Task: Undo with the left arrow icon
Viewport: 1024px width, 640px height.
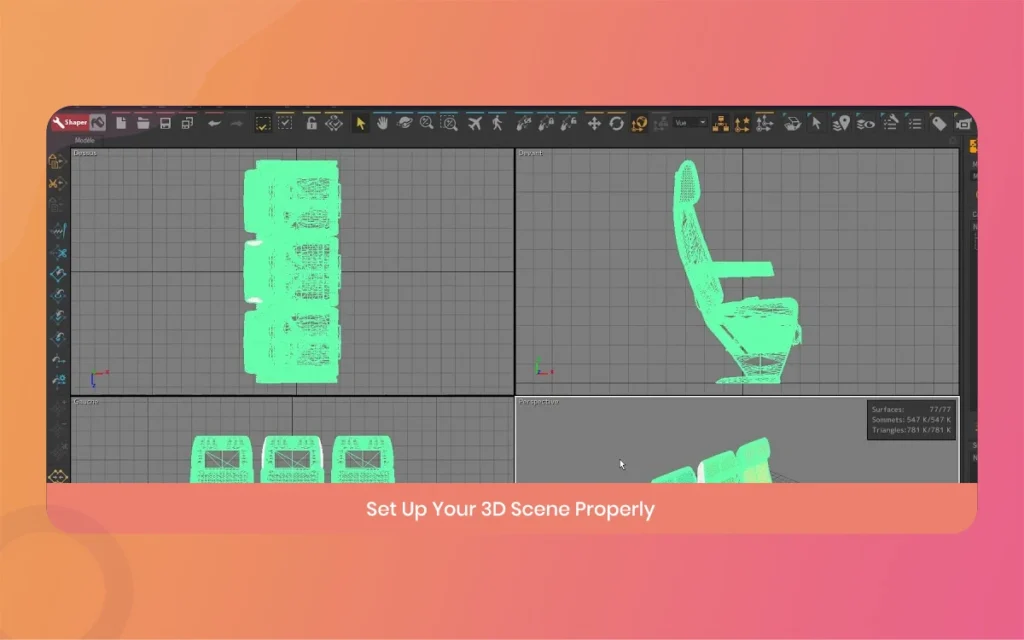Action: point(214,123)
